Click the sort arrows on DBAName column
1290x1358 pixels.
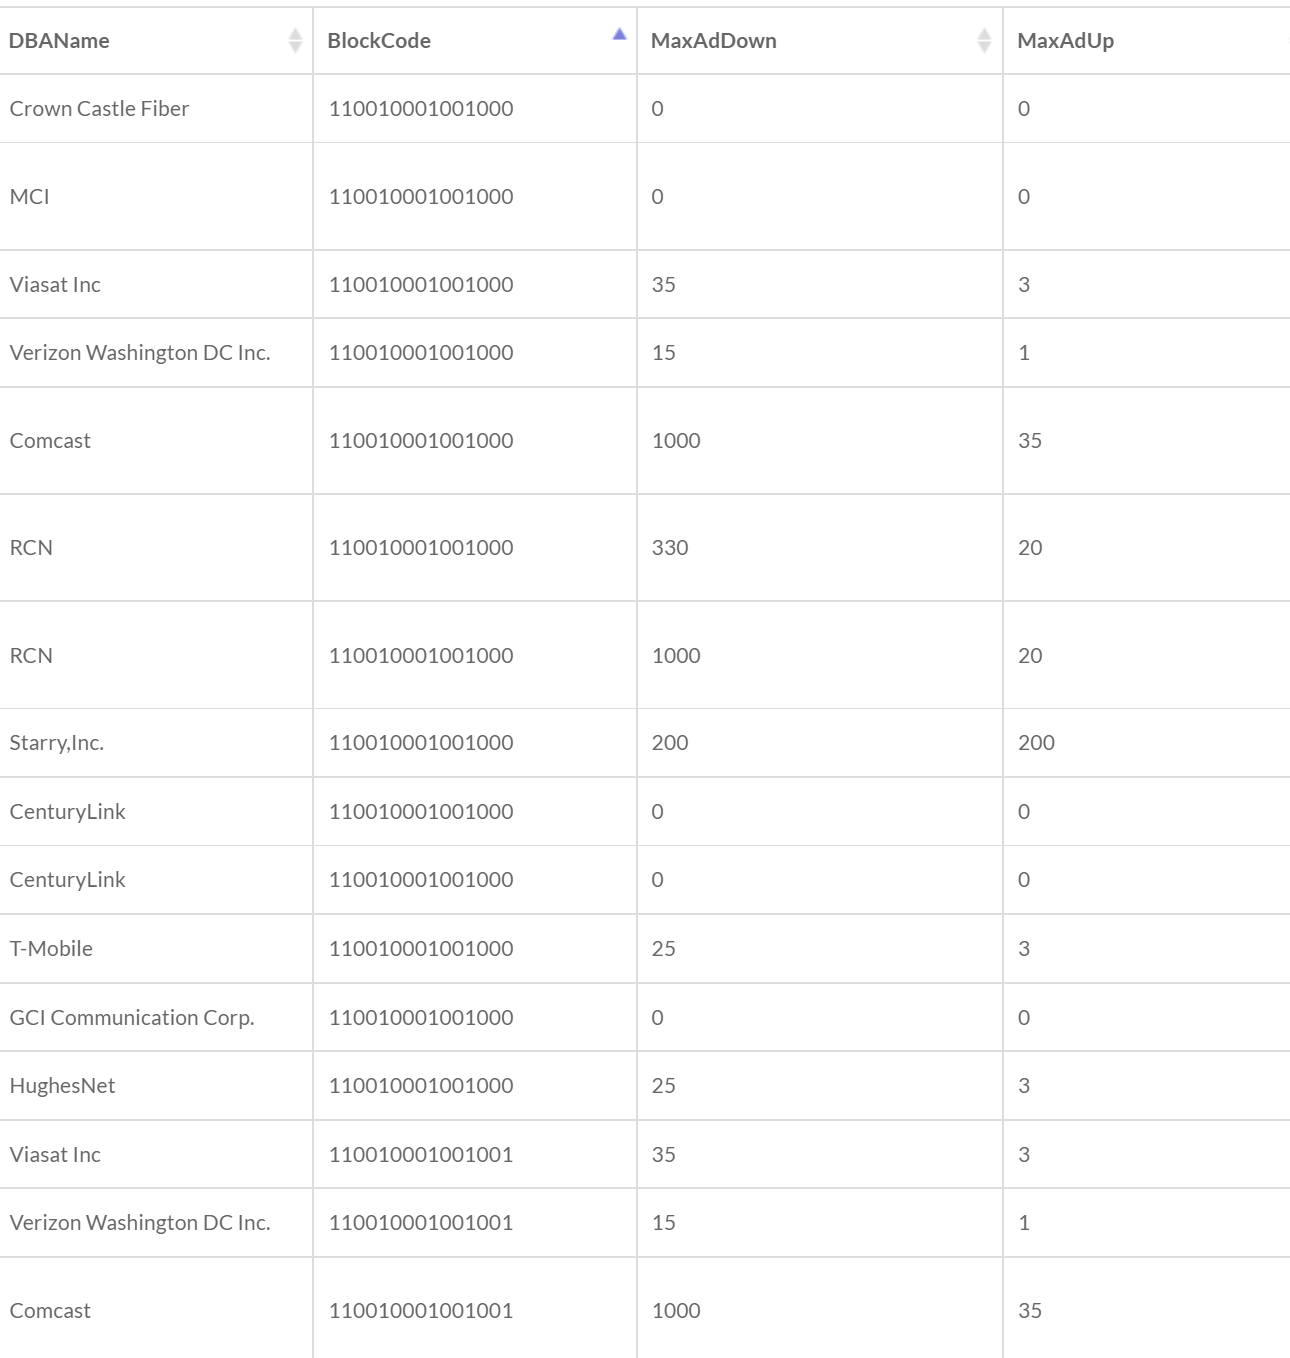(295, 40)
